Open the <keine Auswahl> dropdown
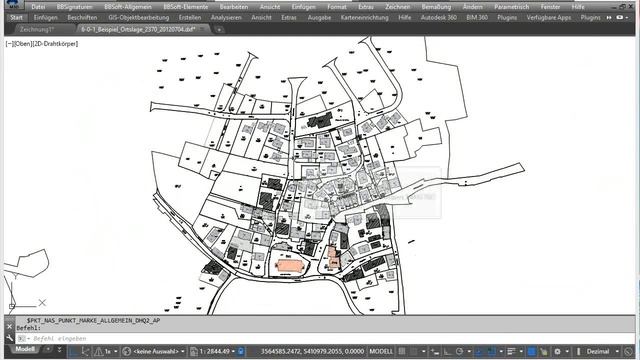The image size is (640, 360). tap(159, 351)
